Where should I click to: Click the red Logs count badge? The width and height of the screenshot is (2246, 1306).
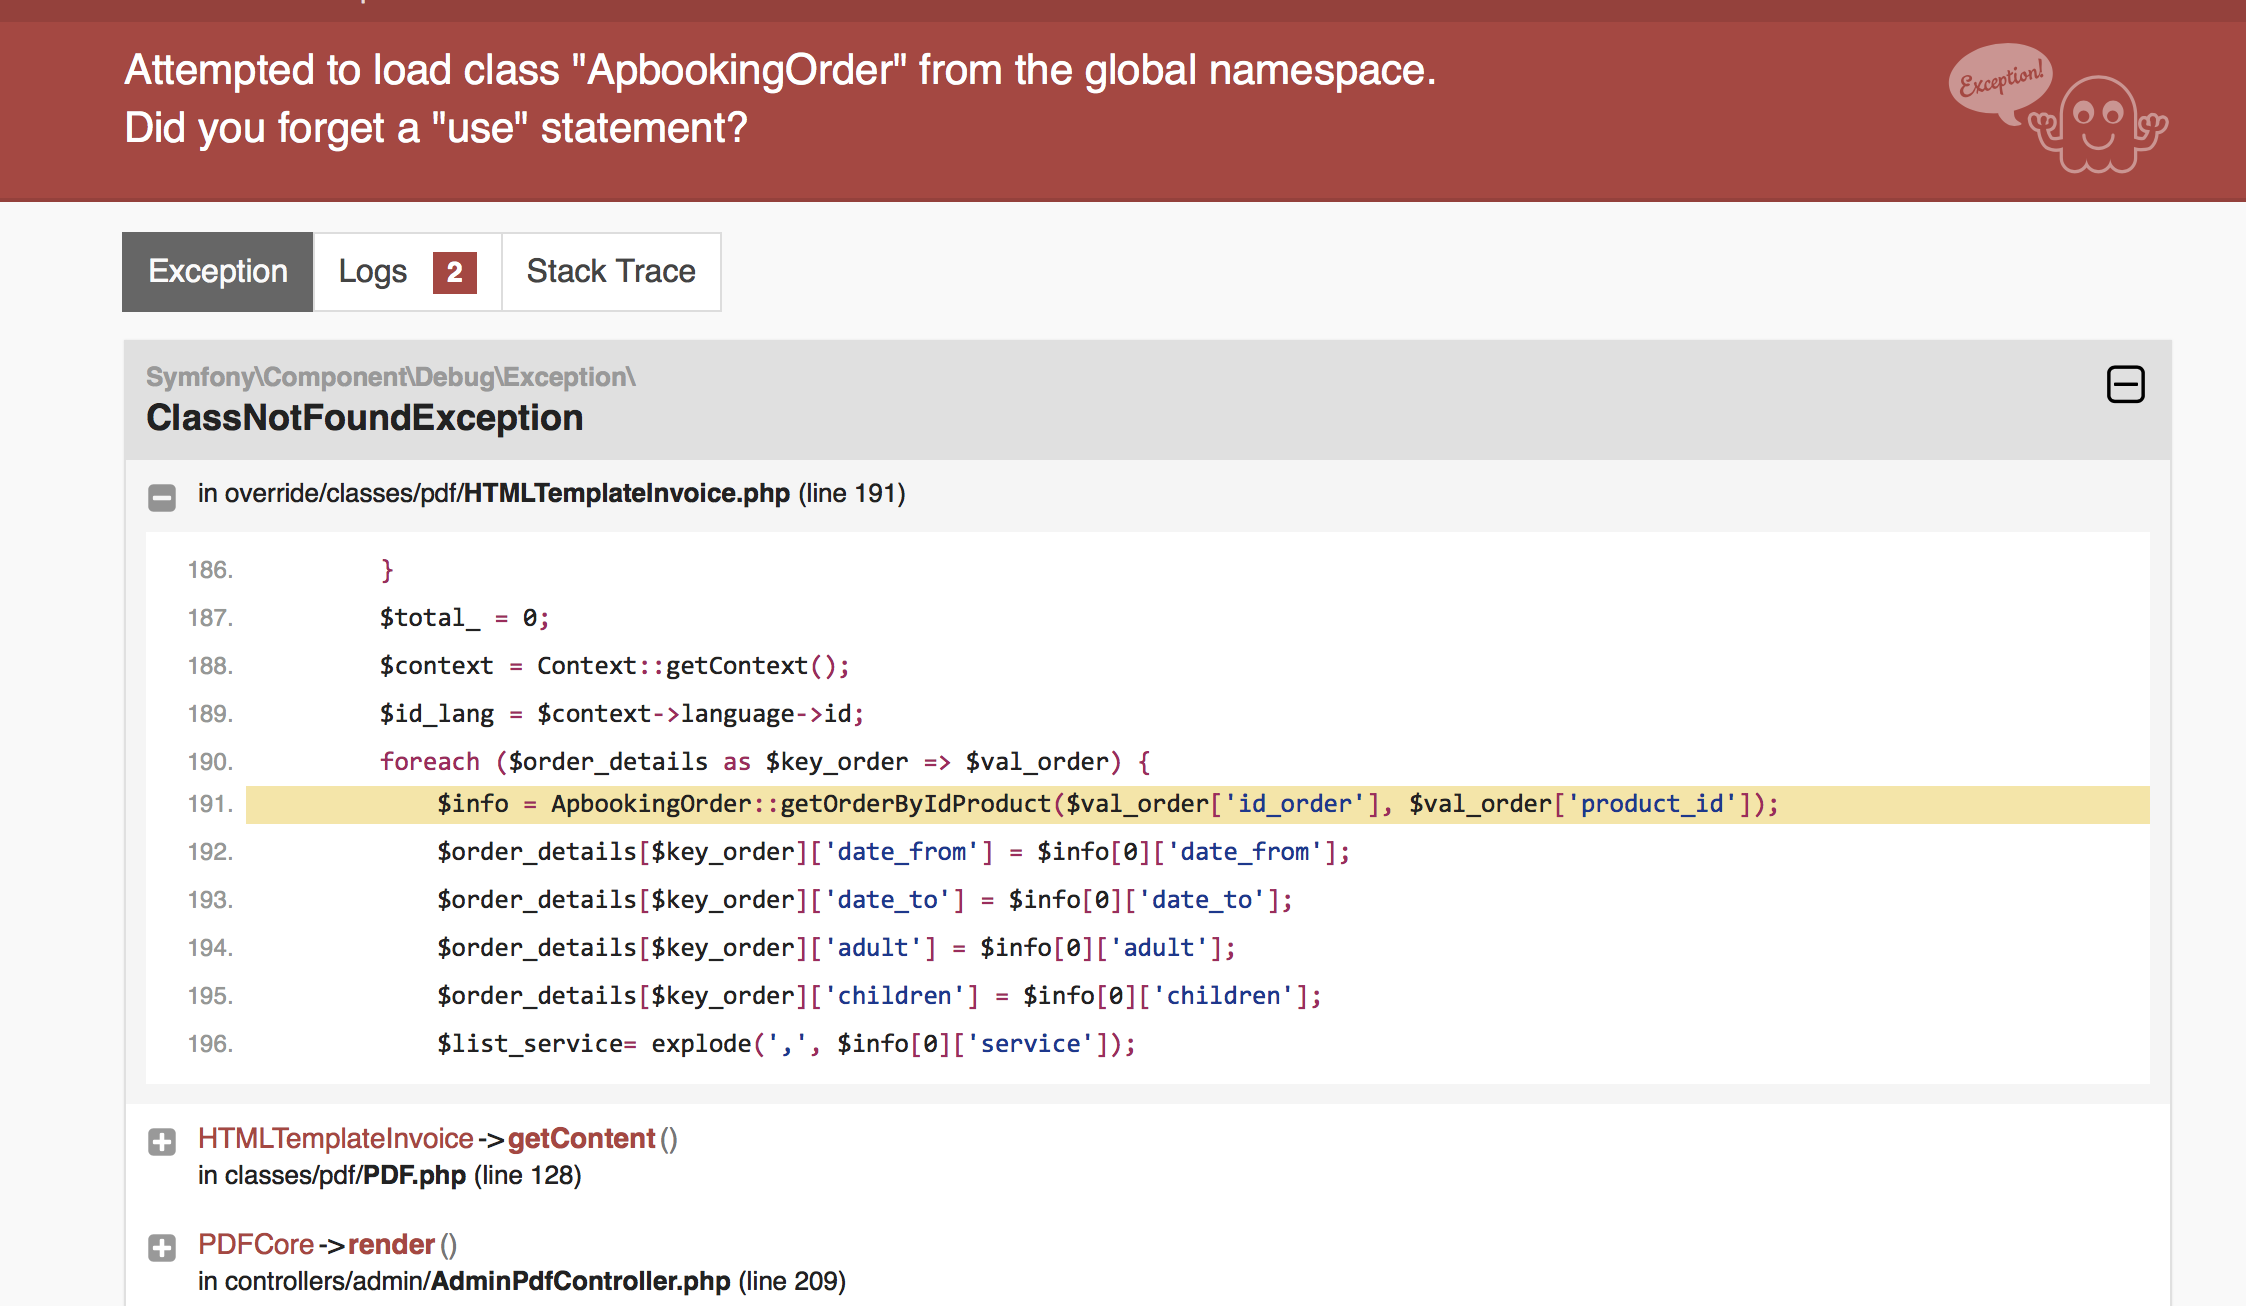click(x=454, y=273)
